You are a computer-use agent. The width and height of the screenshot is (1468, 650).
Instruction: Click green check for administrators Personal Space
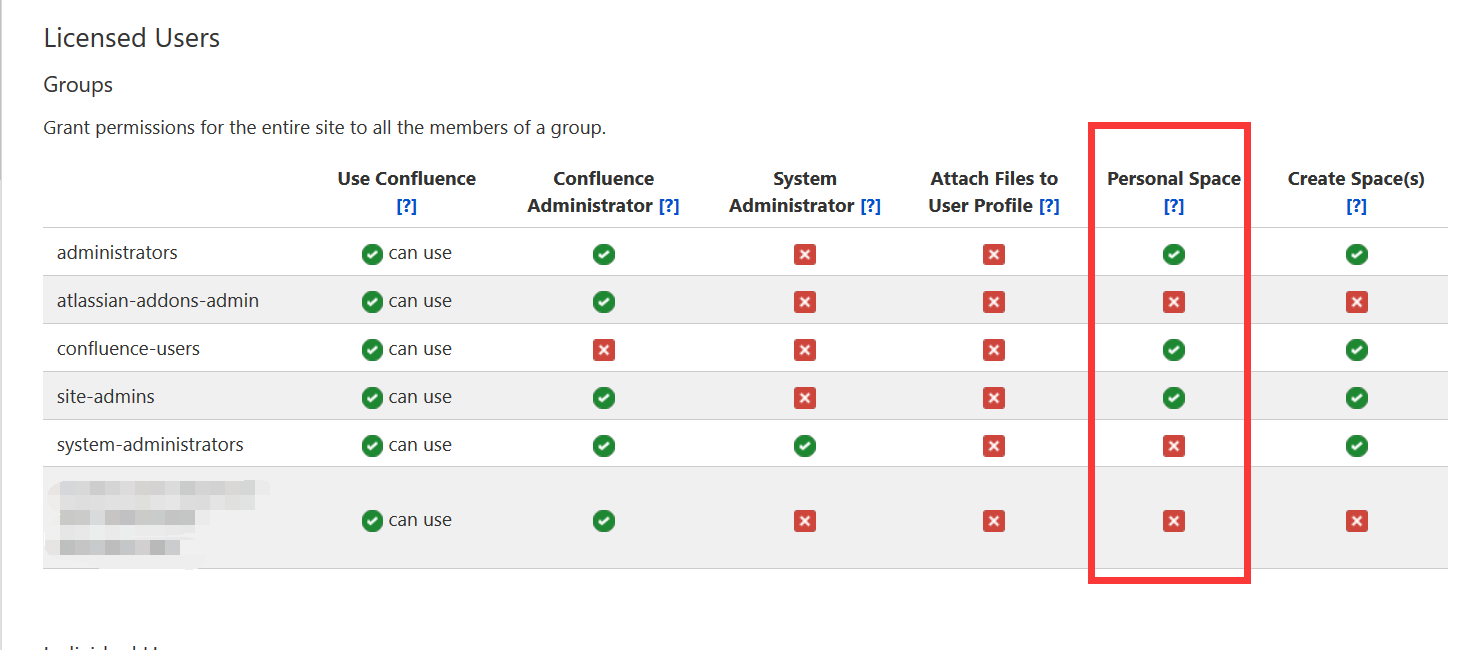click(x=1174, y=254)
